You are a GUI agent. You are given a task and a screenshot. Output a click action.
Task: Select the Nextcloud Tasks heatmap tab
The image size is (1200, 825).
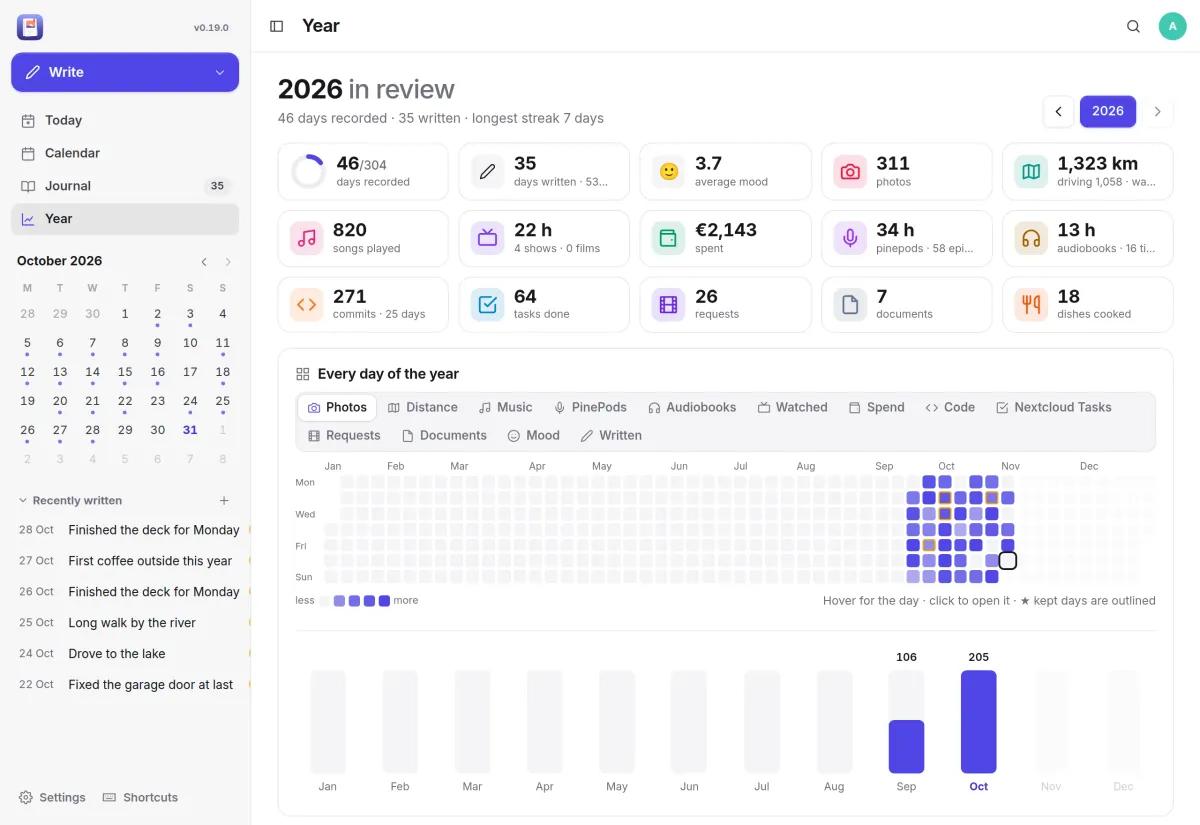click(1054, 408)
